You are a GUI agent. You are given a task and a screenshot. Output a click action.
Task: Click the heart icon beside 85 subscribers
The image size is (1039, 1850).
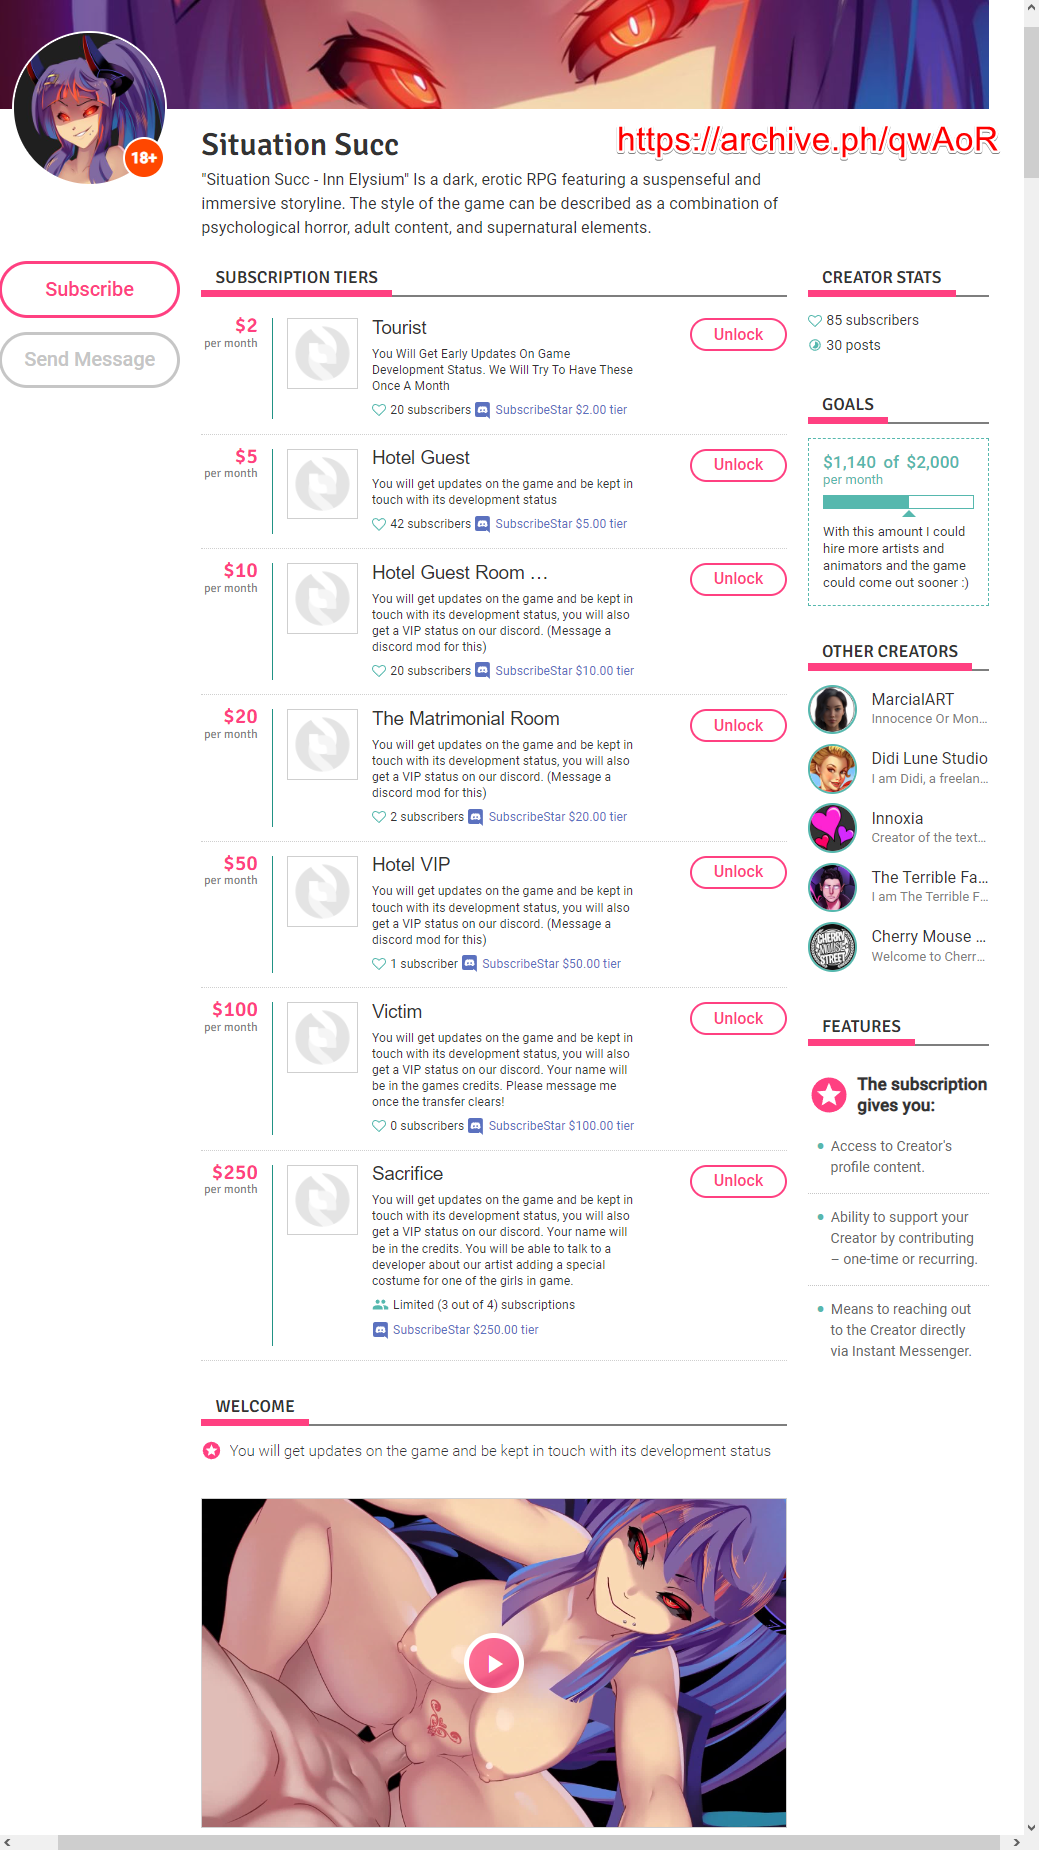(814, 321)
